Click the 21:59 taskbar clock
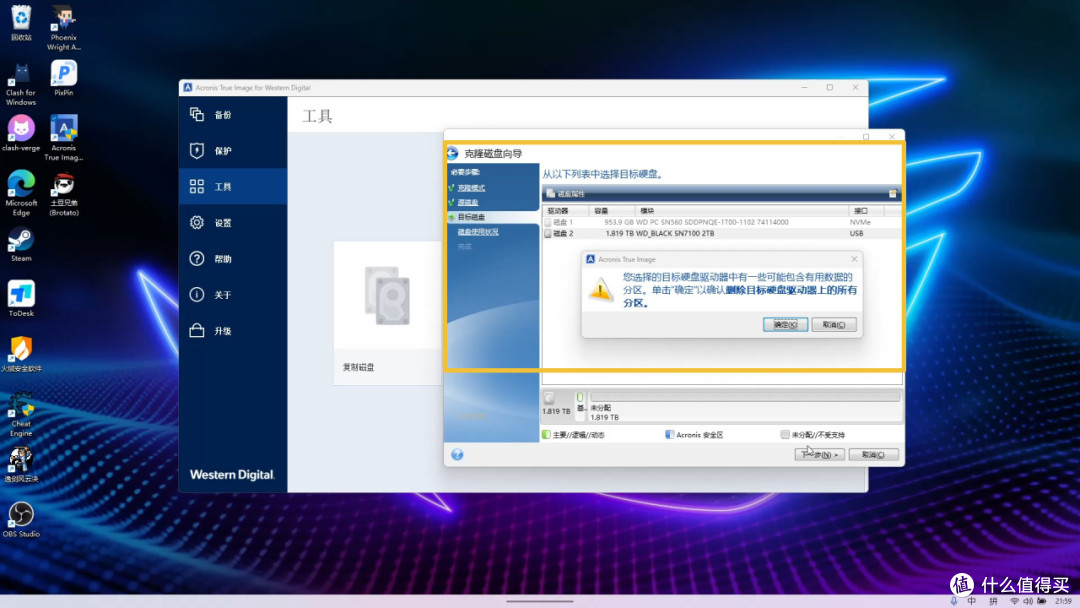The width and height of the screenshot is (1080, 608). click(x=1063, y=601)
